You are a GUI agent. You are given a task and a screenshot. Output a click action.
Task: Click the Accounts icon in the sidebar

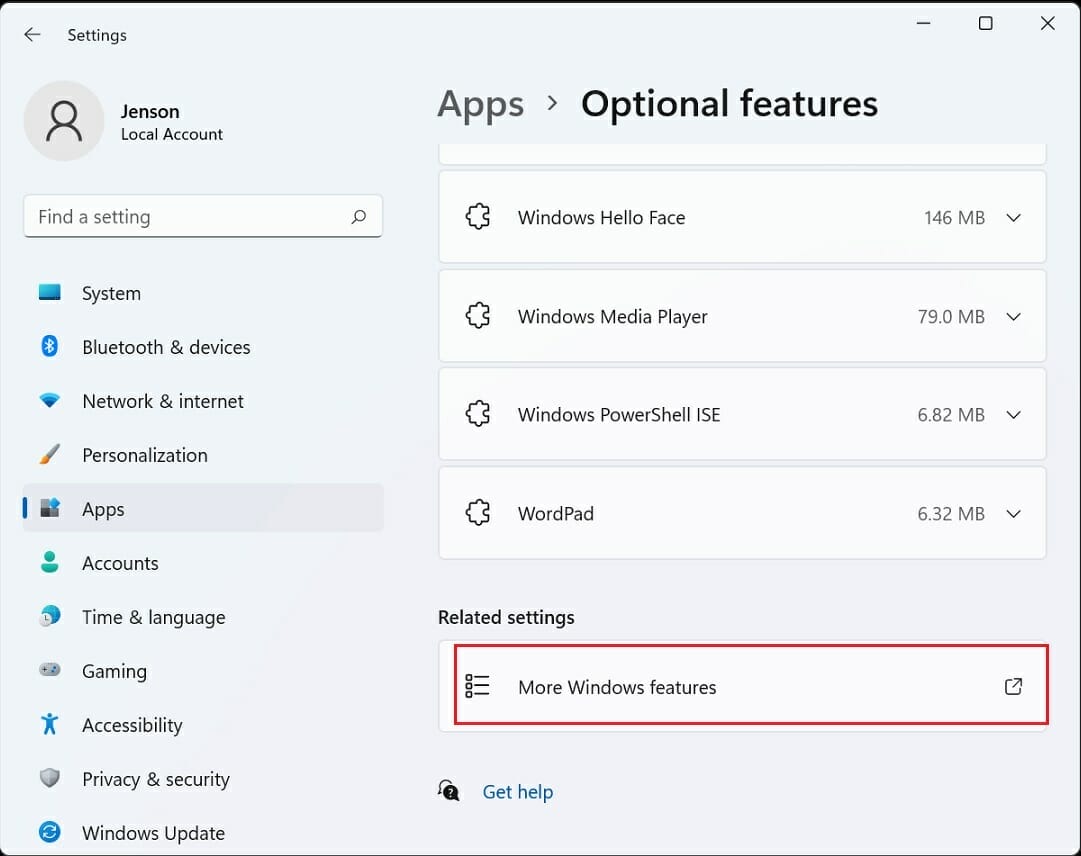click(49, 563)
